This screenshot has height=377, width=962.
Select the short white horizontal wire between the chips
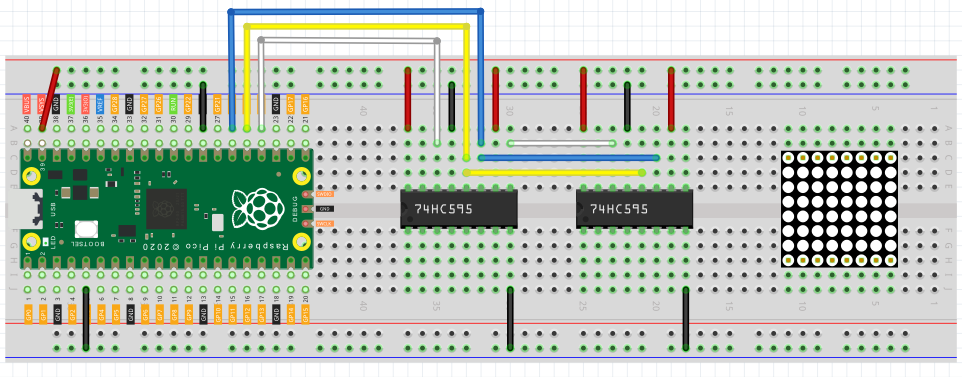(561, 143)
